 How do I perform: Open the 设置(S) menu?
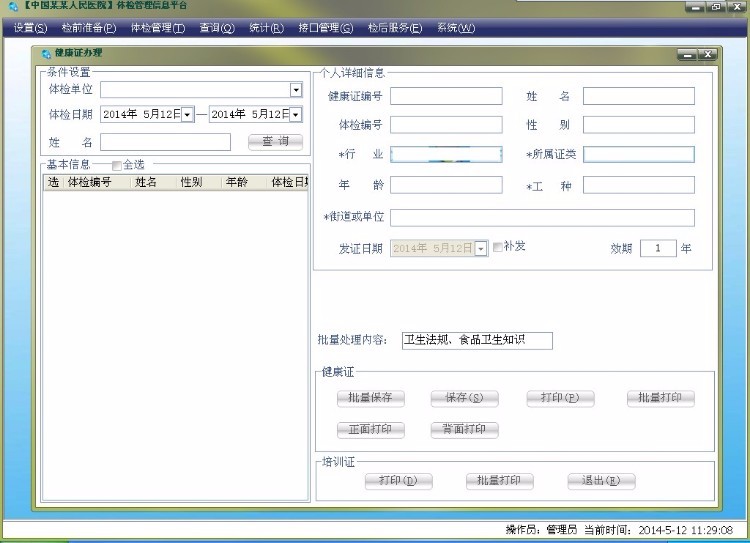point(30,28)
